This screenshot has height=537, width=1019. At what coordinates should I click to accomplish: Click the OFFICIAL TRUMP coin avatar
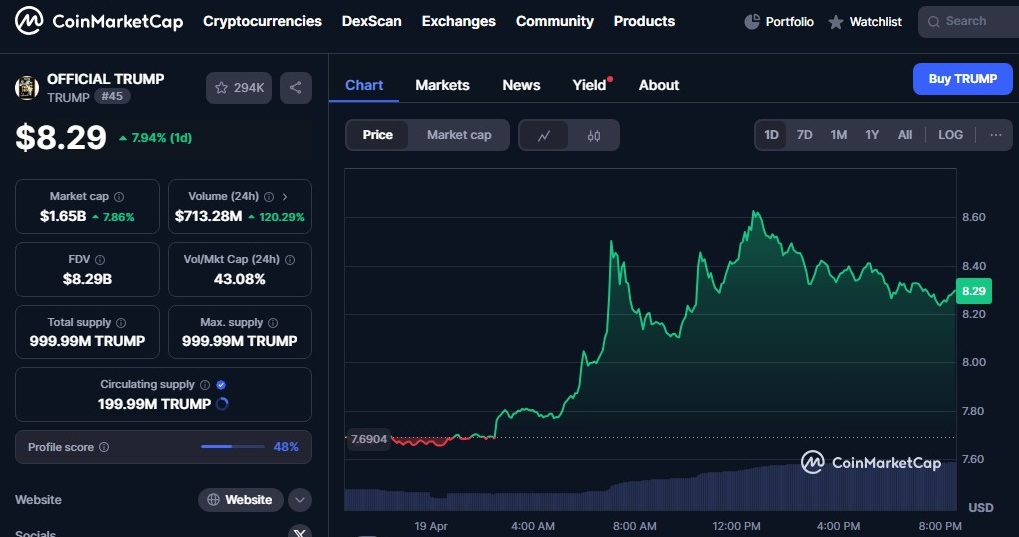click(x=27, y=88)
